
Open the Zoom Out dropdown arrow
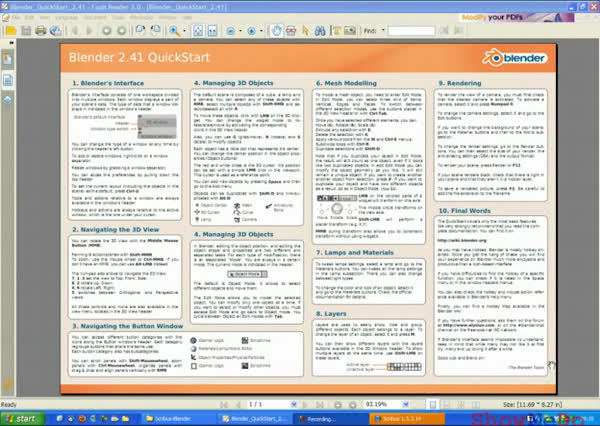point(240,31)
